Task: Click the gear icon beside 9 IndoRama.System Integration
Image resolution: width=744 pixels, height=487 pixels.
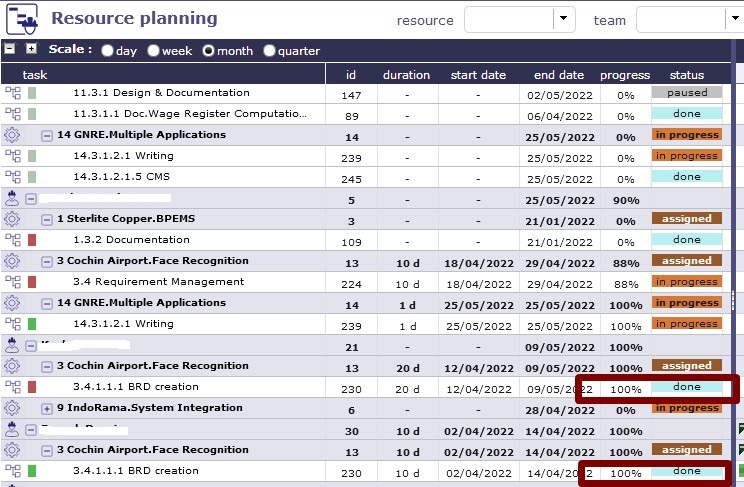Action: pyautogui.click(x=13, y=408)
